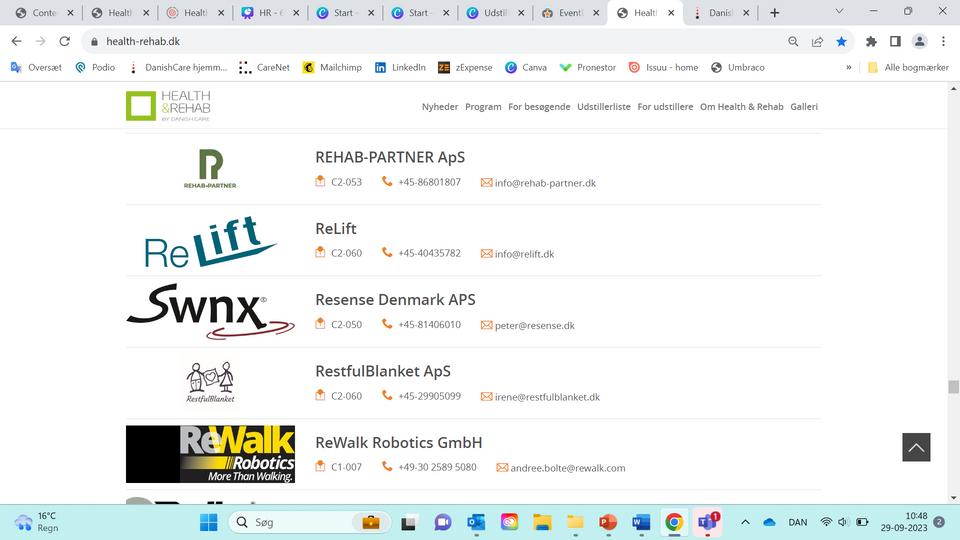Open the Alle bogmærker folder
The width and height of the screenshot is (960, 540).
point(908,67)
